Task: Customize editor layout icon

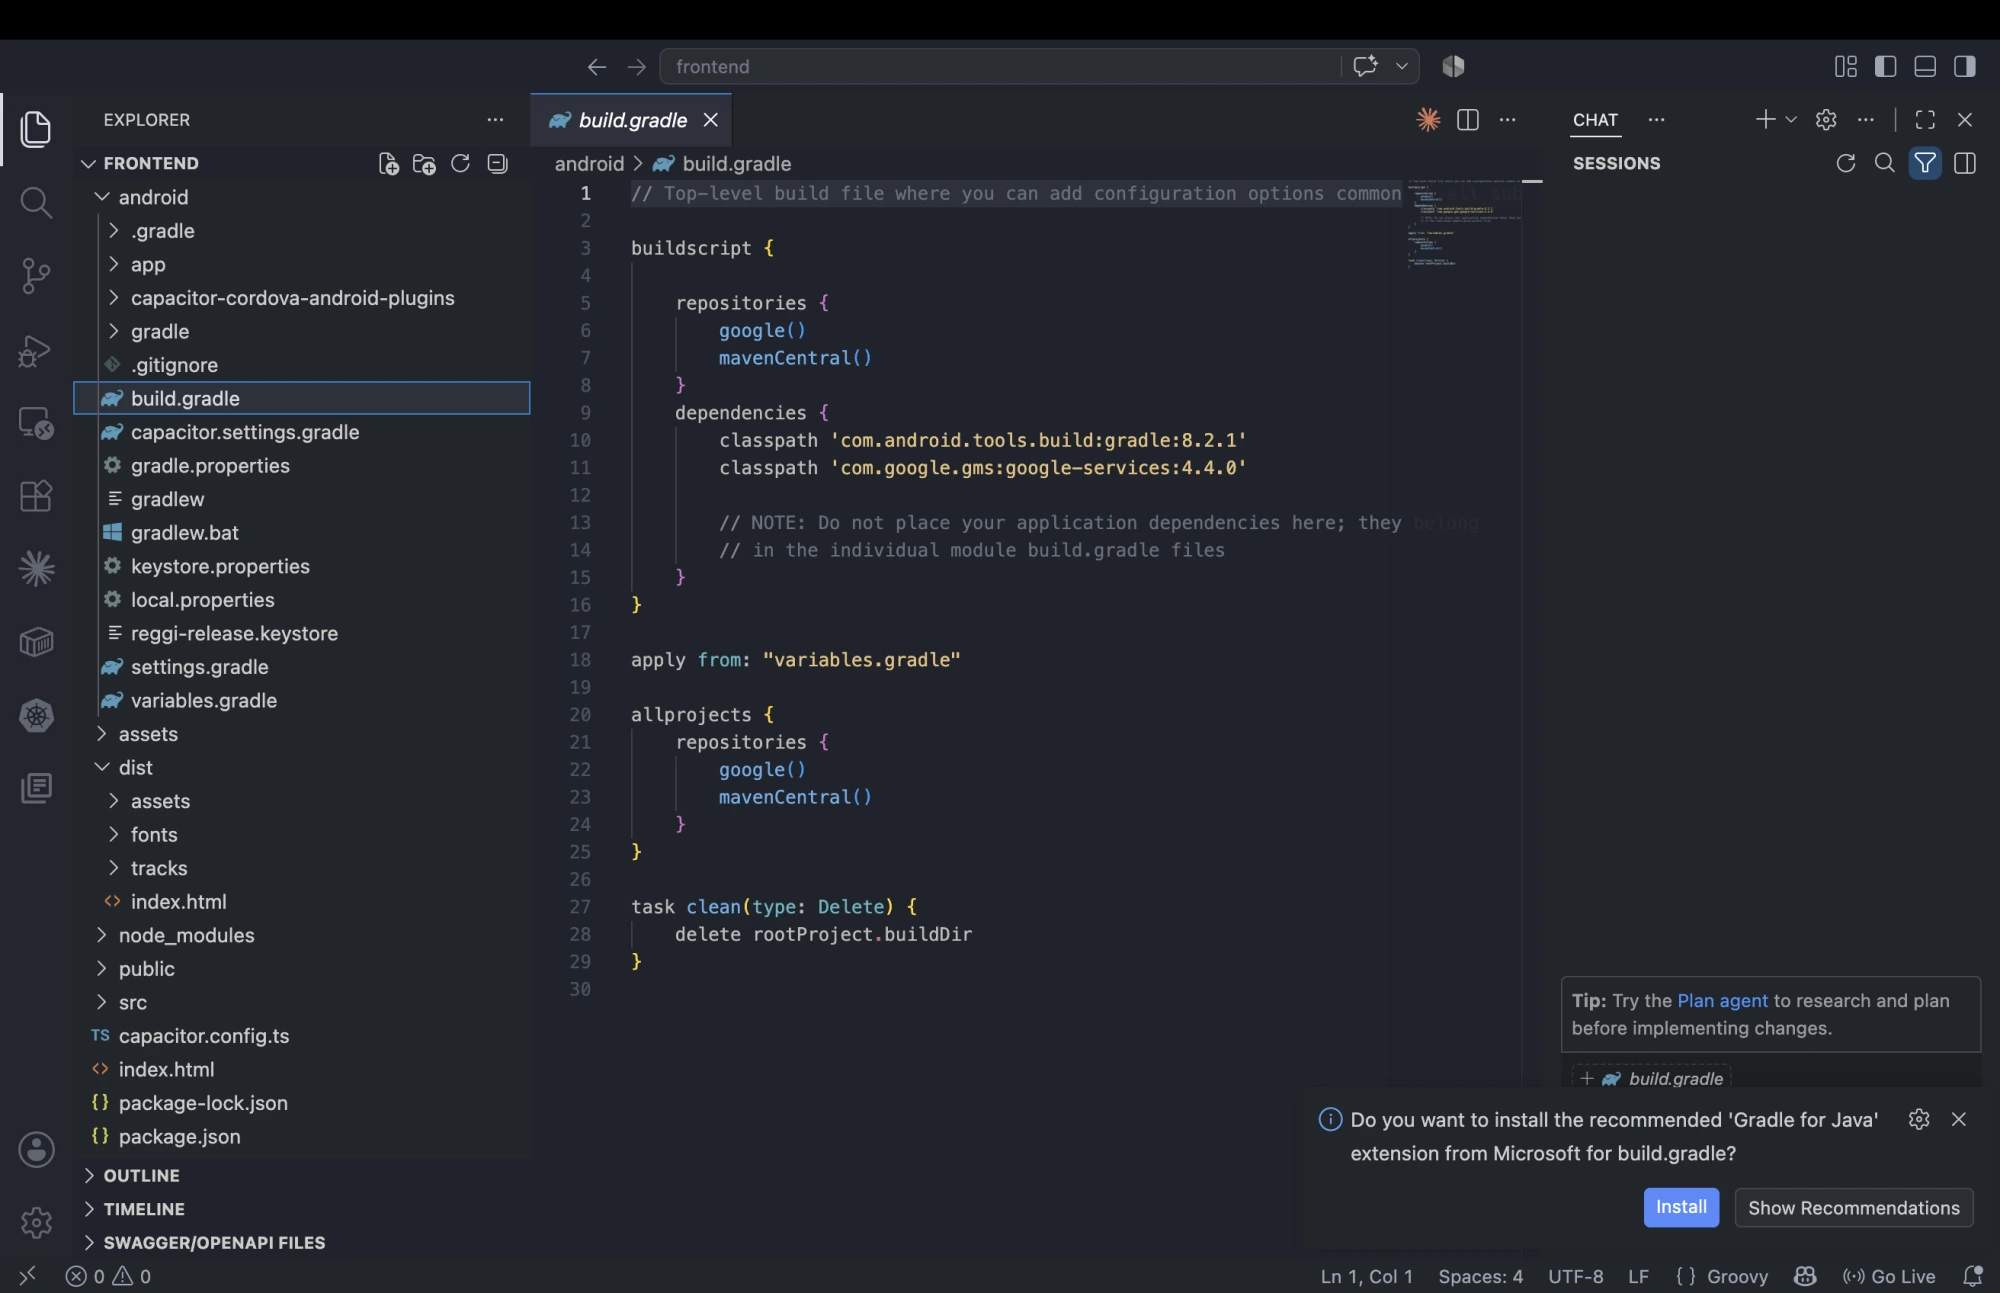Action: pos(1846,66)
